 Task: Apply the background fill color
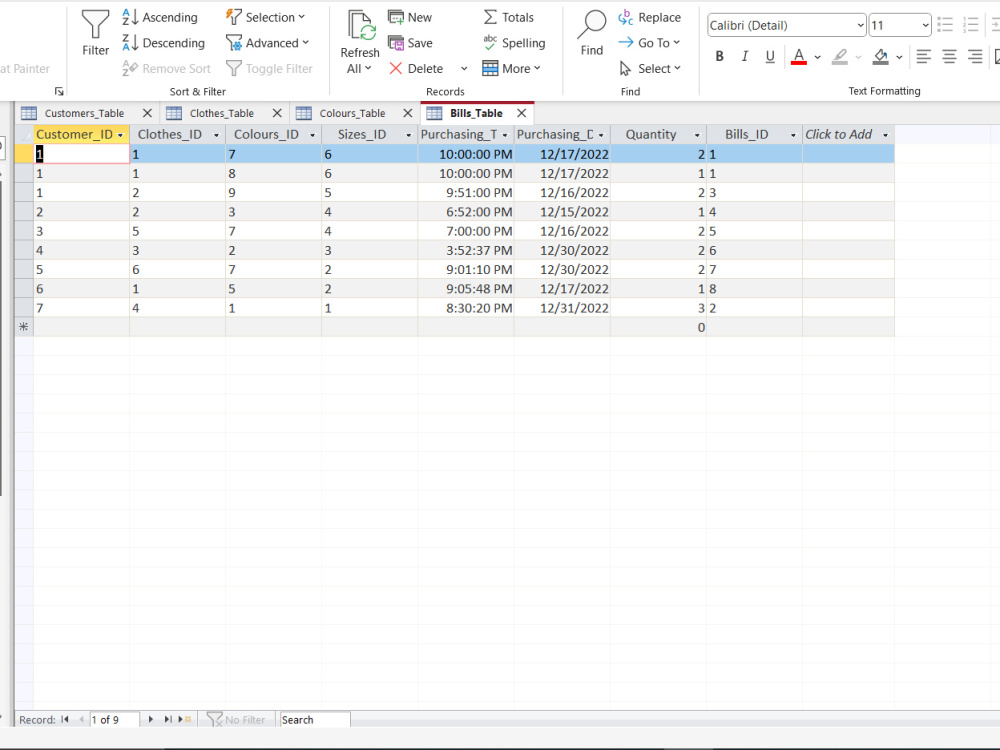tap(881, 56)
